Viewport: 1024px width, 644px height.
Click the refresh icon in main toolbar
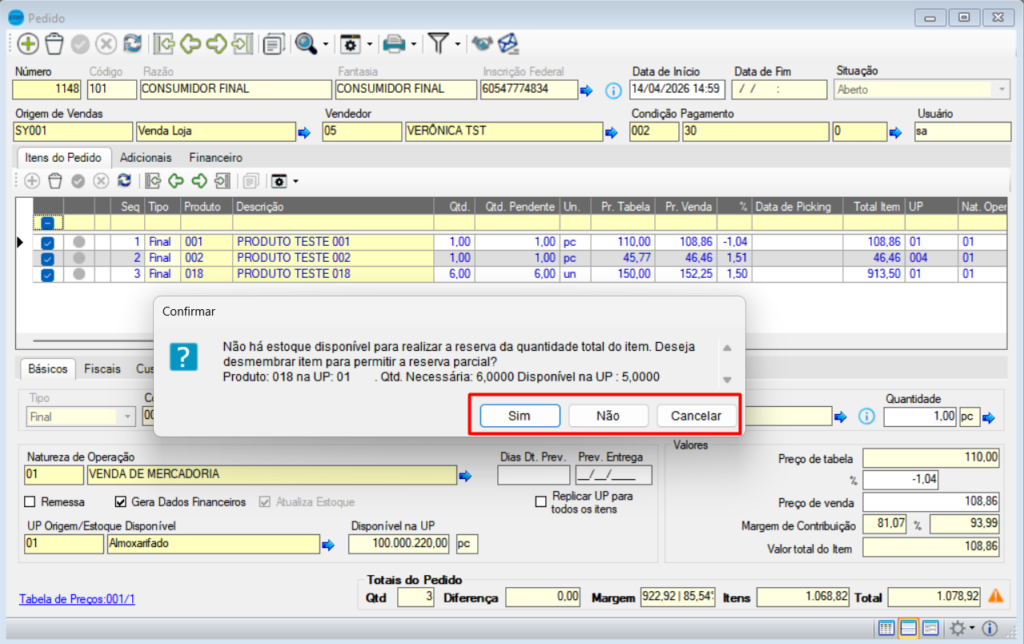click(132, 43)
